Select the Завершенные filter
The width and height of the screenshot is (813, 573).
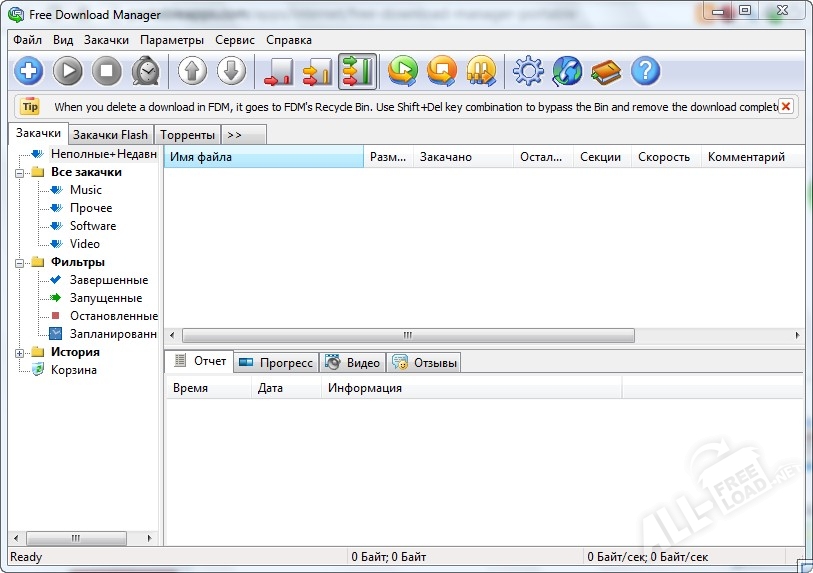click(108, 280)
